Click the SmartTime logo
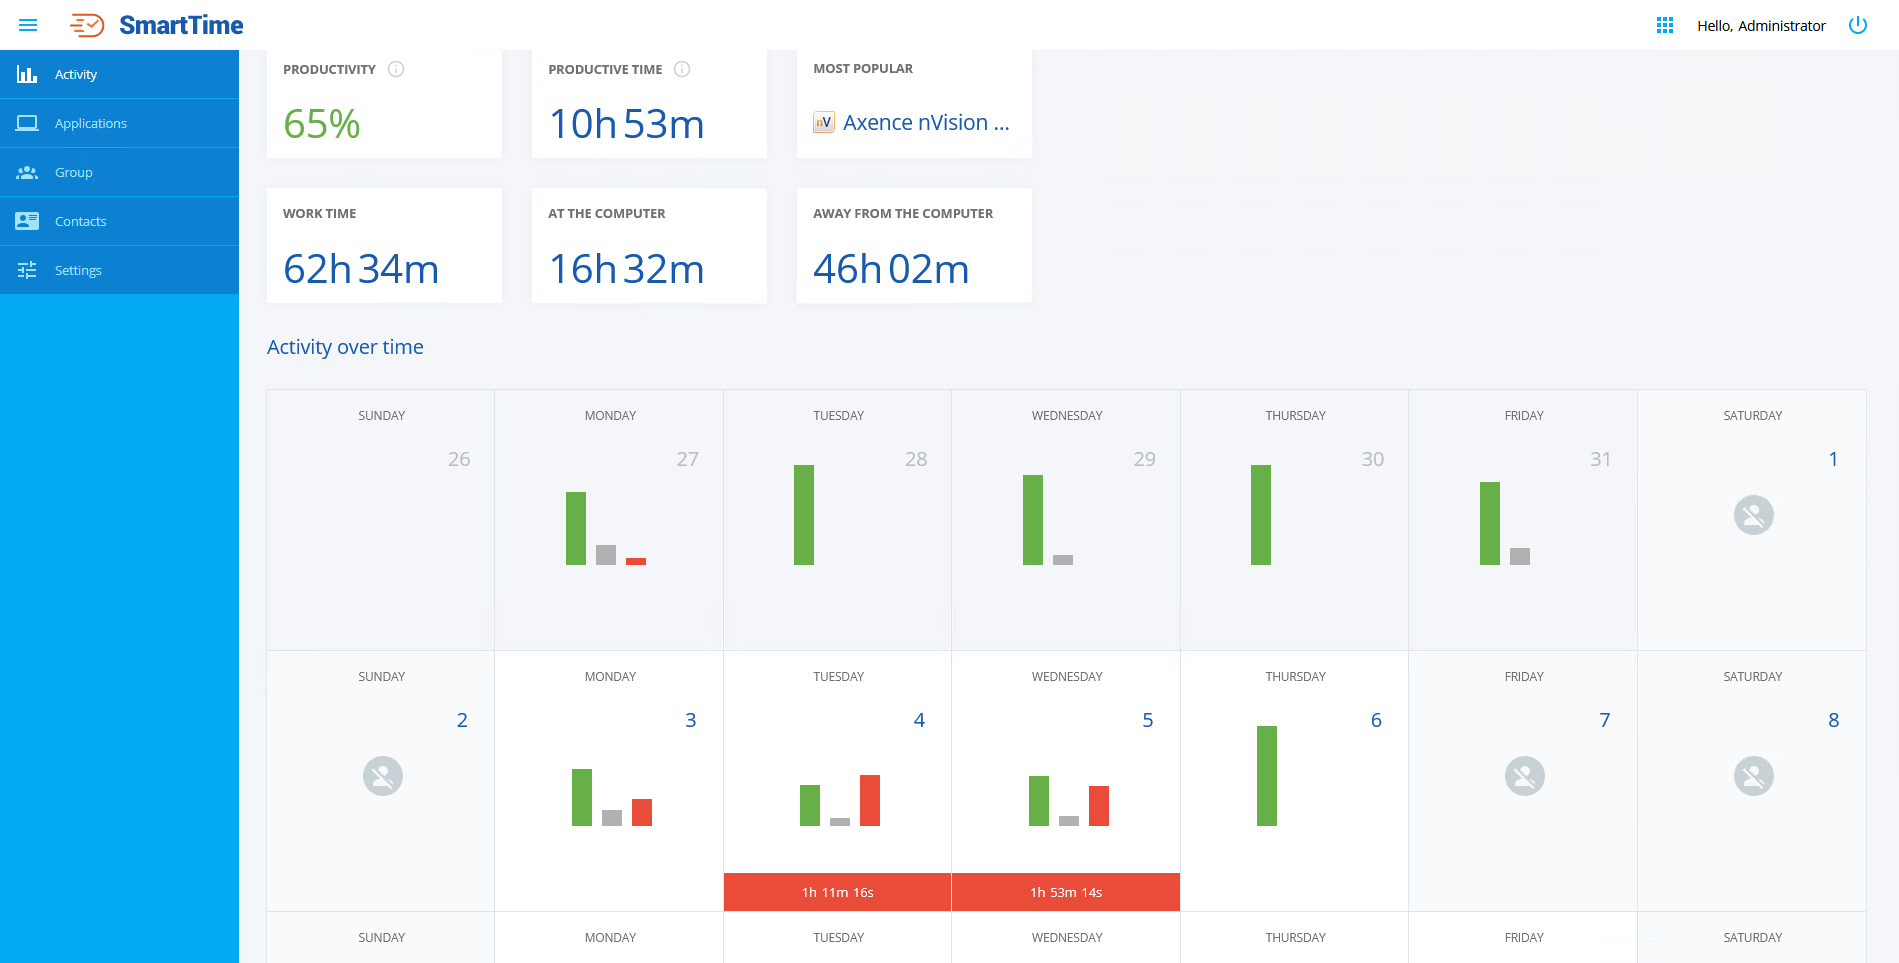The height and width of the screenshot is (963, 1899). tap(157, 25)
